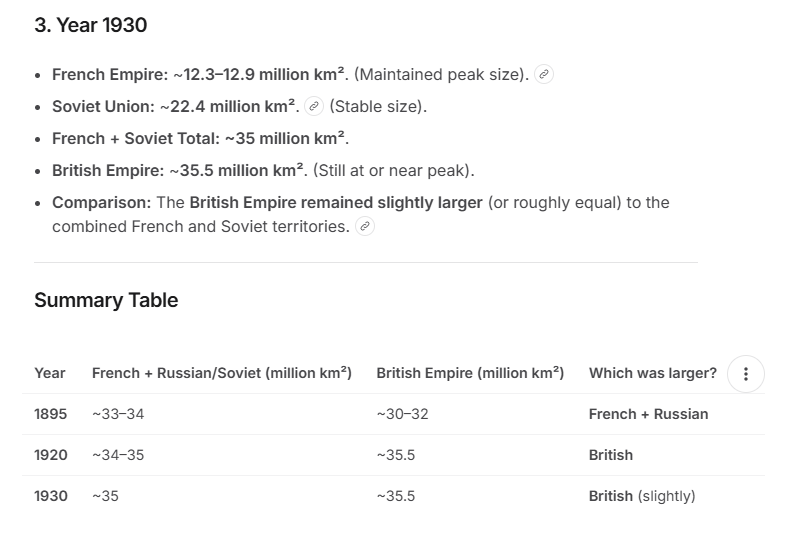Image resolution: width=790 pixels, height=548 pixels.
Task: Open the French Empire citation link icon
Action: pos(544,75)
